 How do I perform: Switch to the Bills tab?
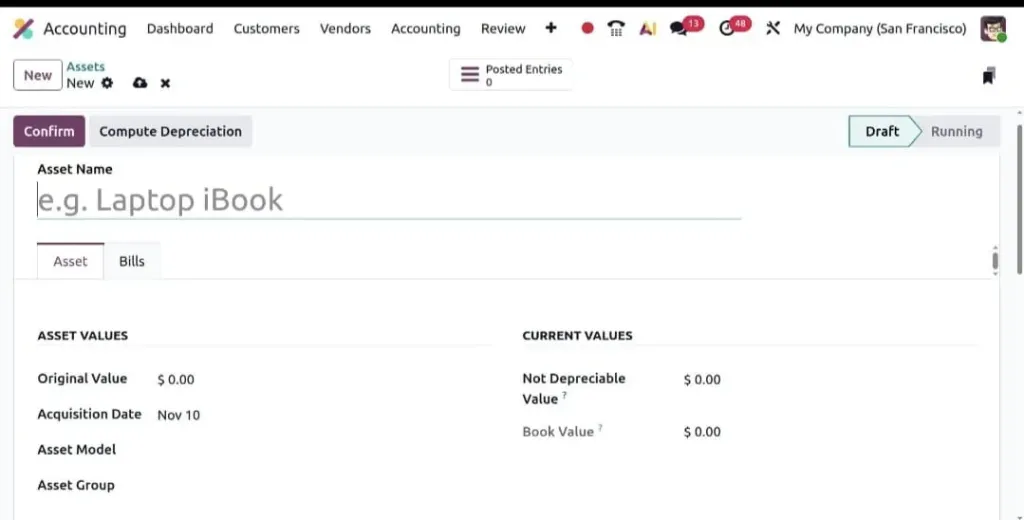(x=131, y=261)
